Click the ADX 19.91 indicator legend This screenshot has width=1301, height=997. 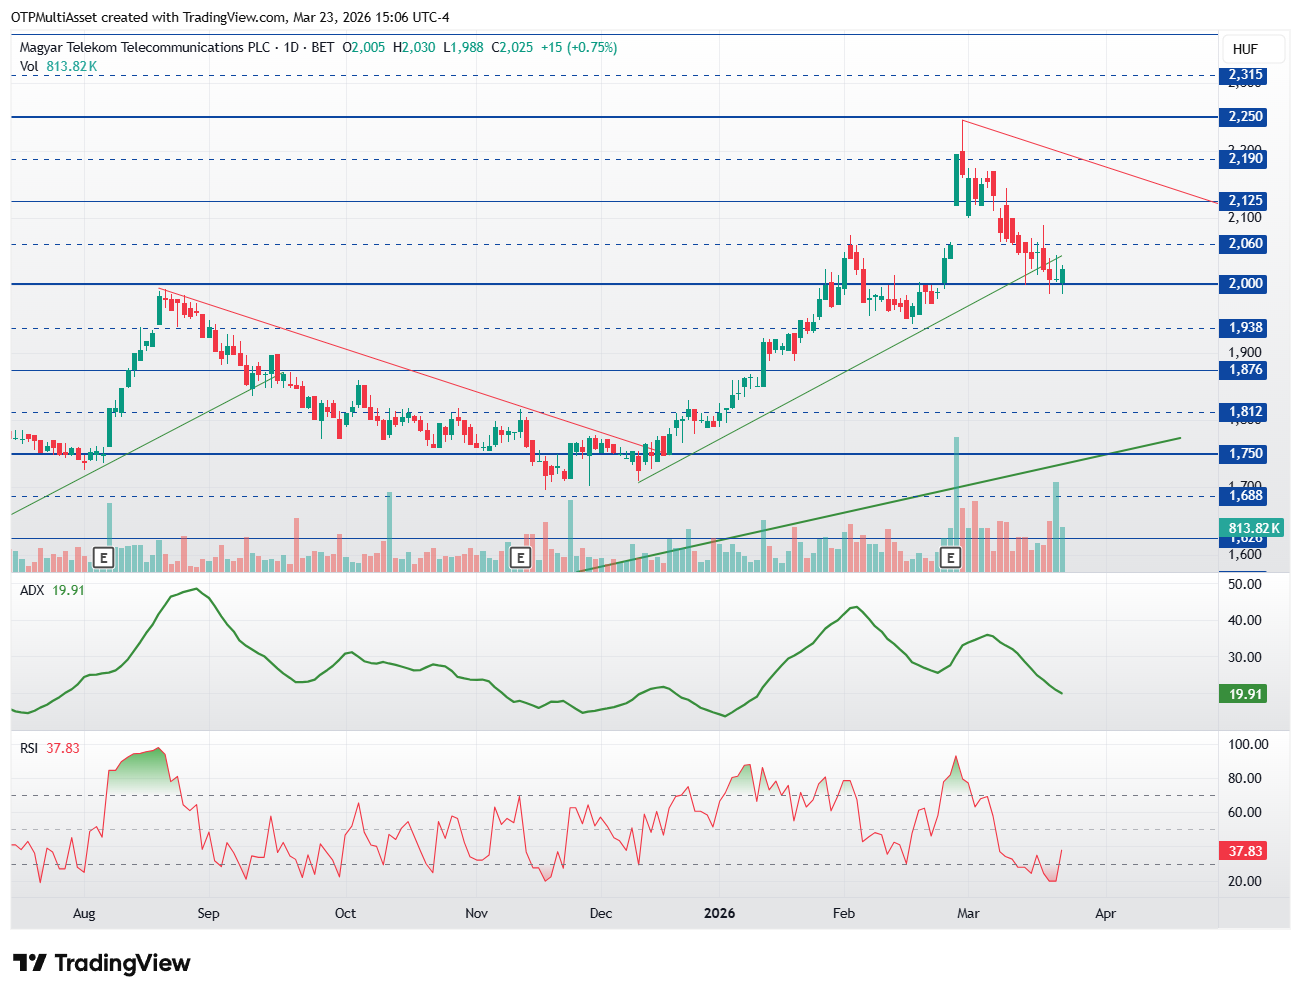pos(52,590)
